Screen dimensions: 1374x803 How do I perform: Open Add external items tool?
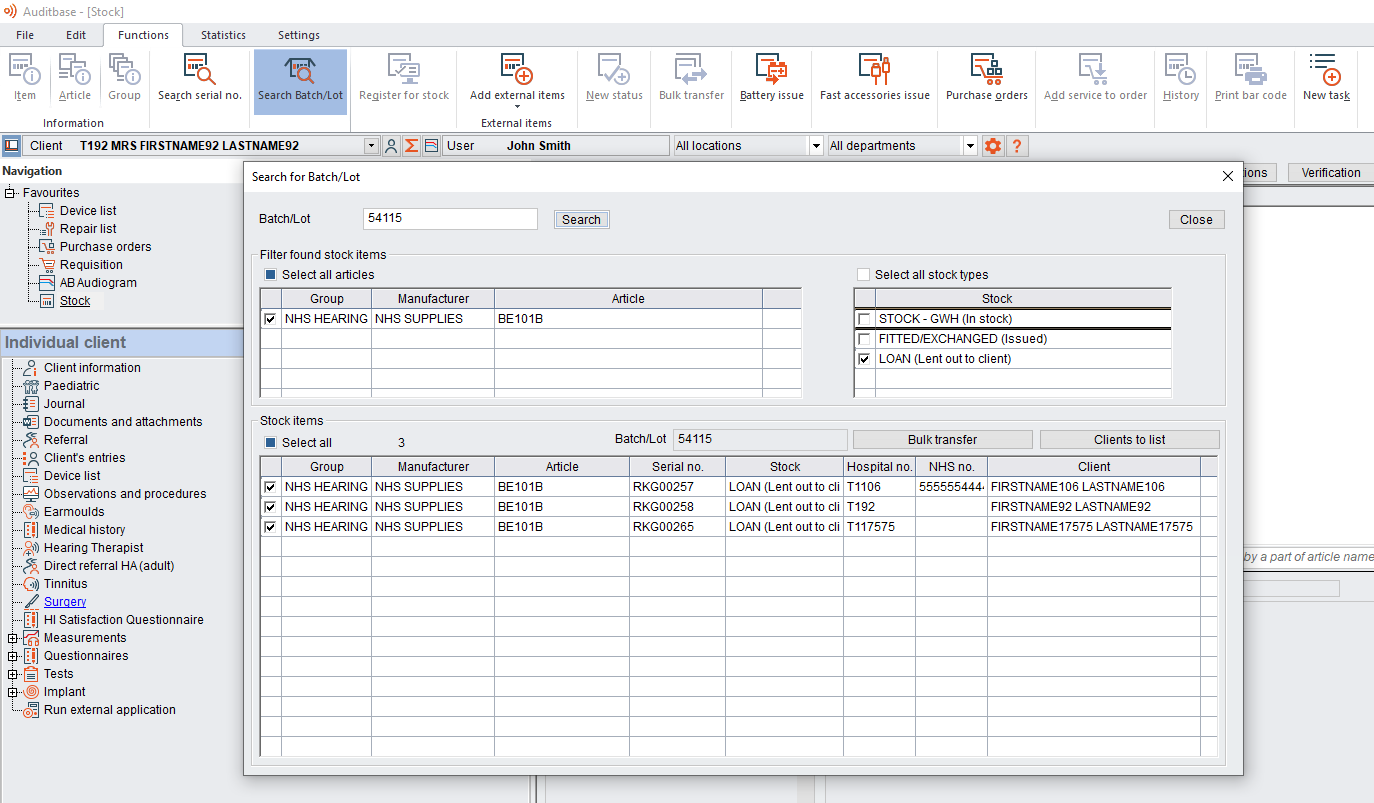(517, 77)
